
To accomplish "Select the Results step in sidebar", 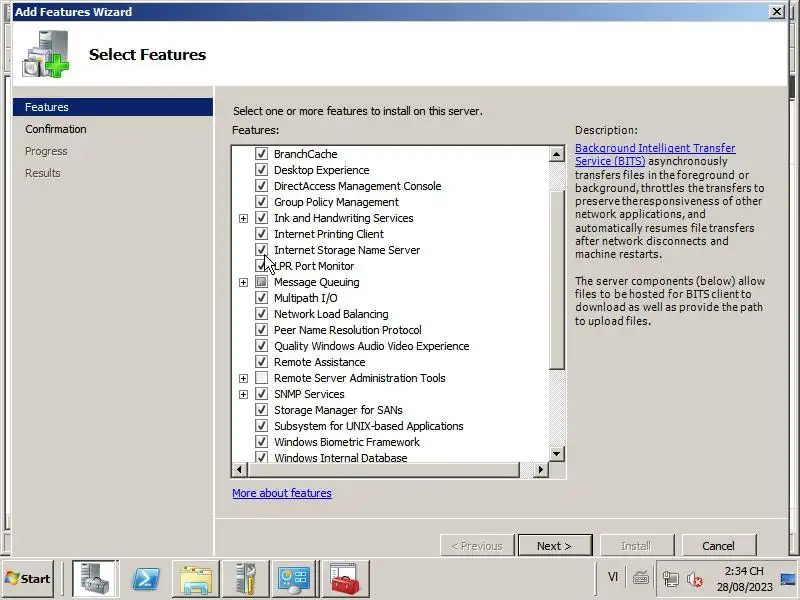I will (42, 173).
